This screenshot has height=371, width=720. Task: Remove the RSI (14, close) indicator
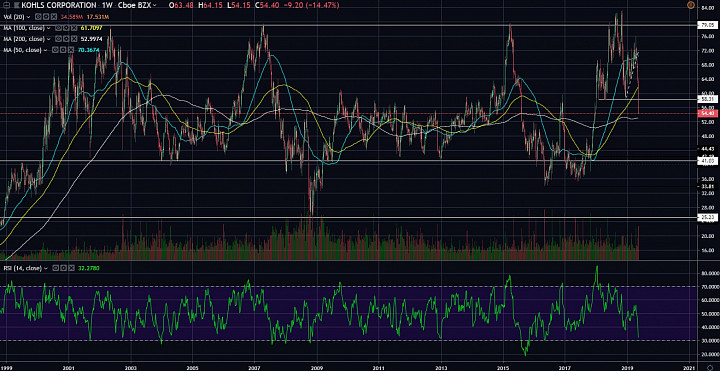pos(71,268)
